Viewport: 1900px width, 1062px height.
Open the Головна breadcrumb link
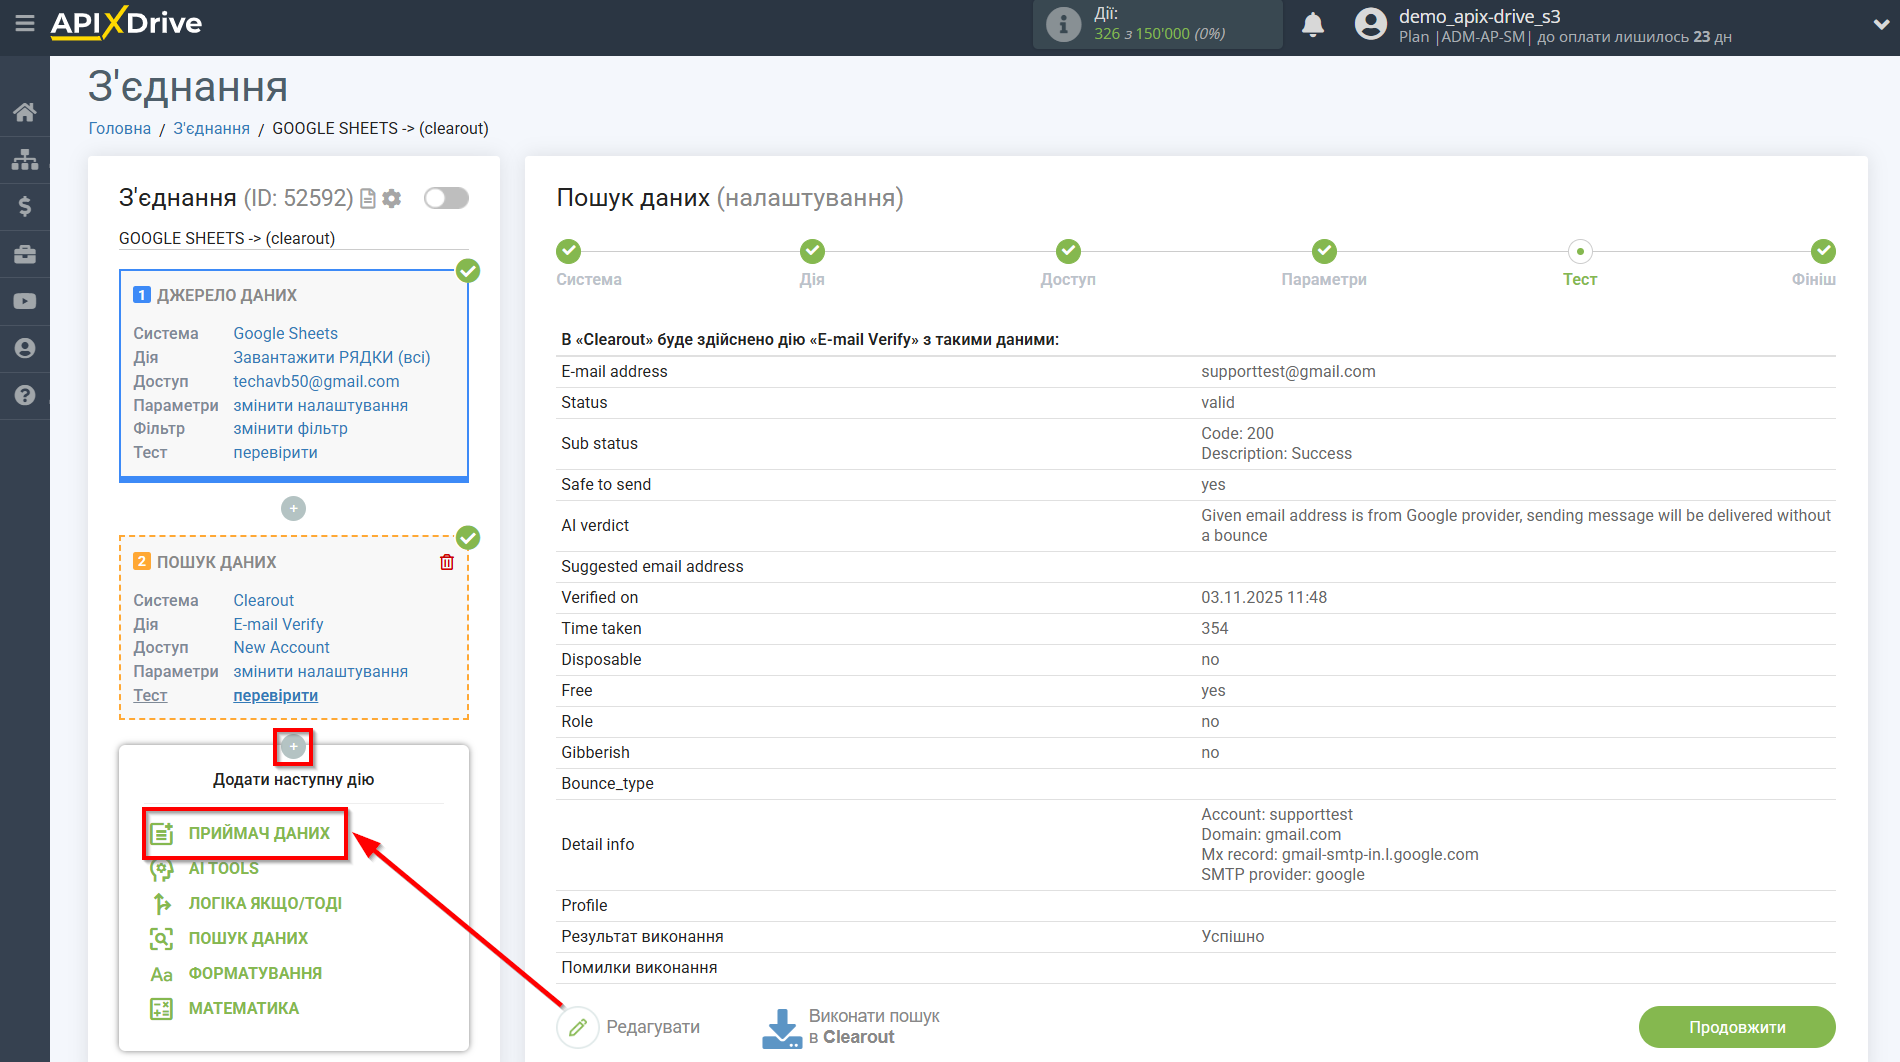(119, 128)
